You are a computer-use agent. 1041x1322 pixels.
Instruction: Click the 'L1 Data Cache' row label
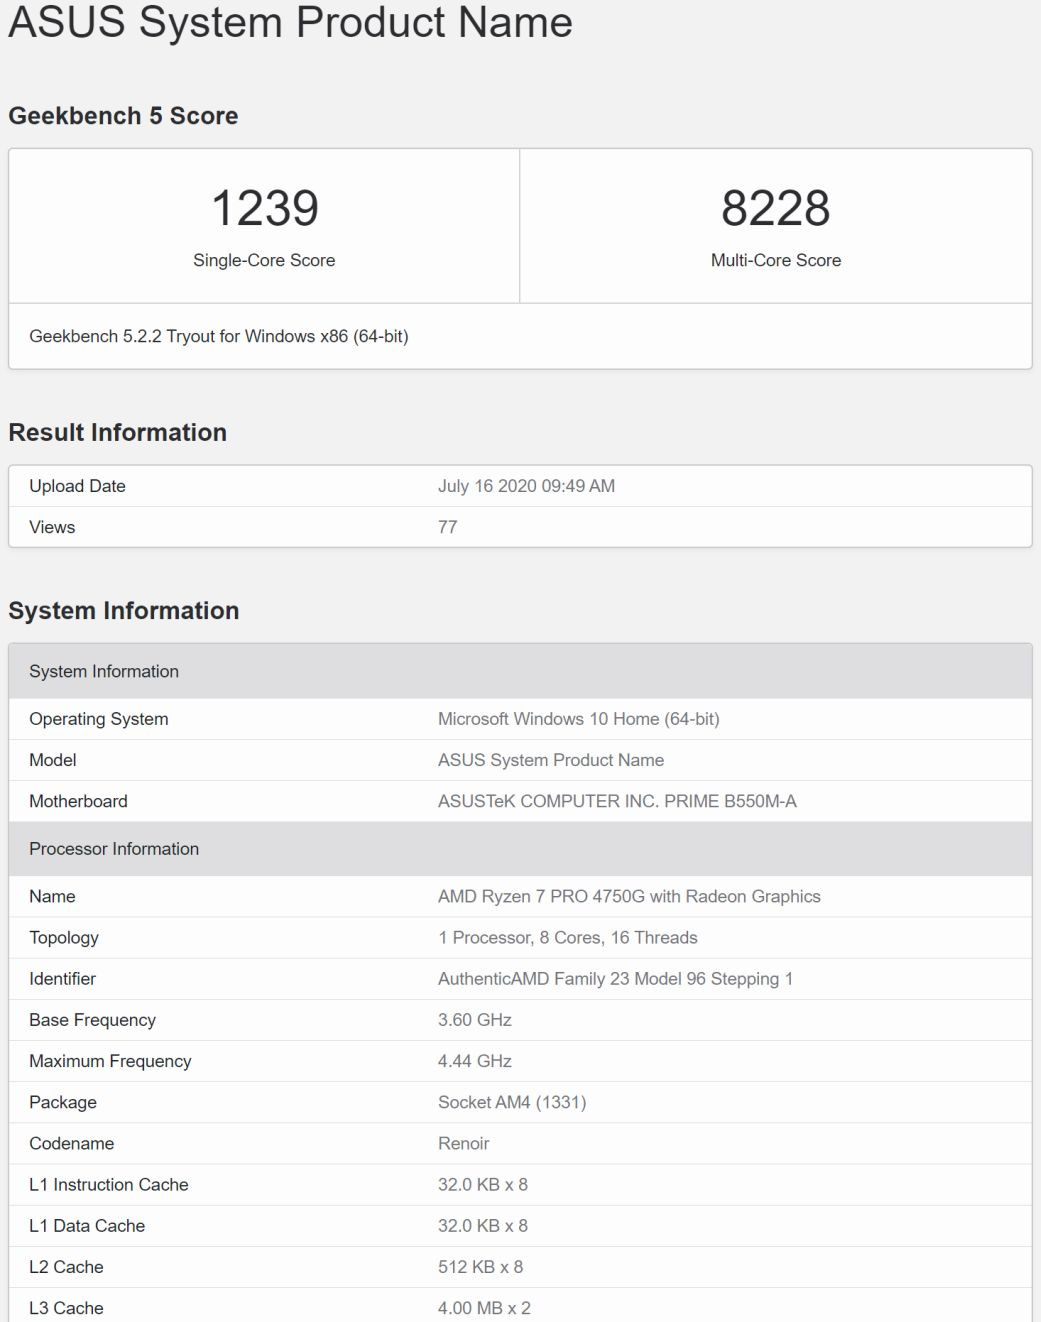pos(87,1226)
